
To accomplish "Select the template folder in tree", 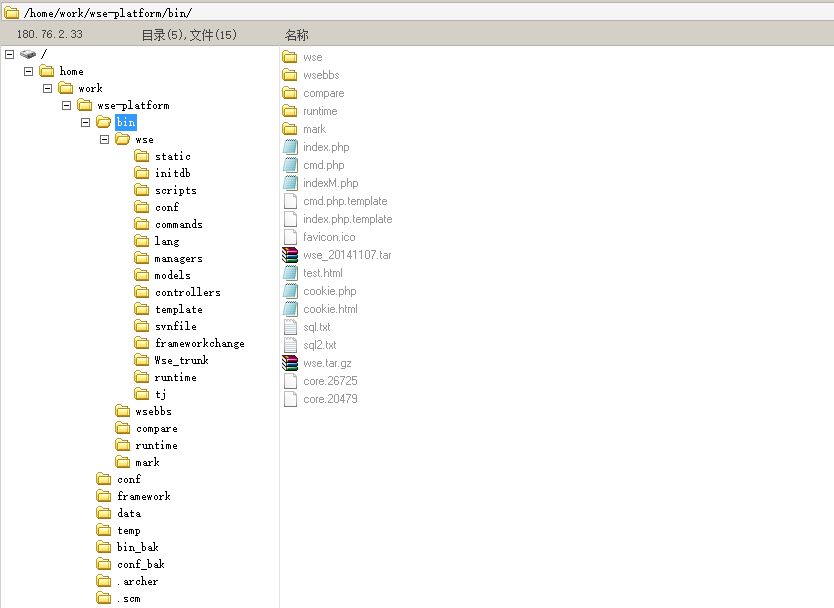I will point(179,310).
